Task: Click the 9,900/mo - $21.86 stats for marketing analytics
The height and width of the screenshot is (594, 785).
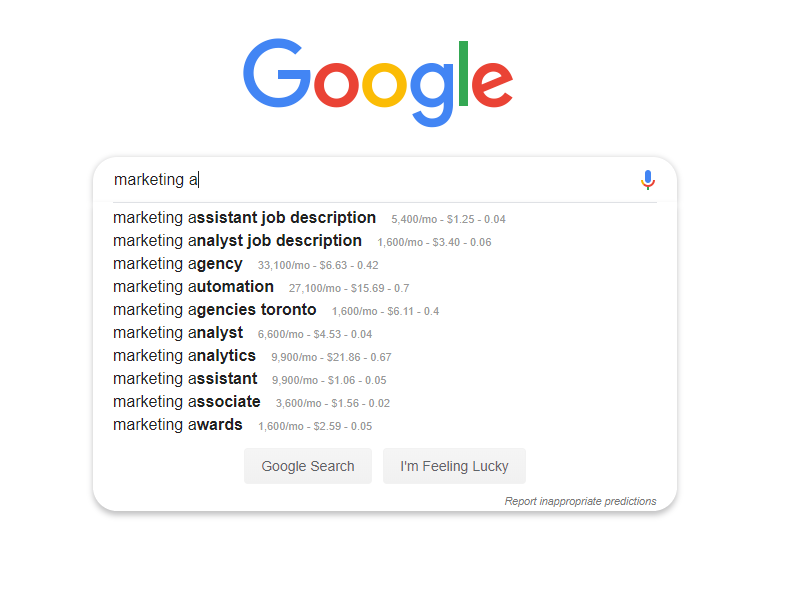Action: click(331, 358)
